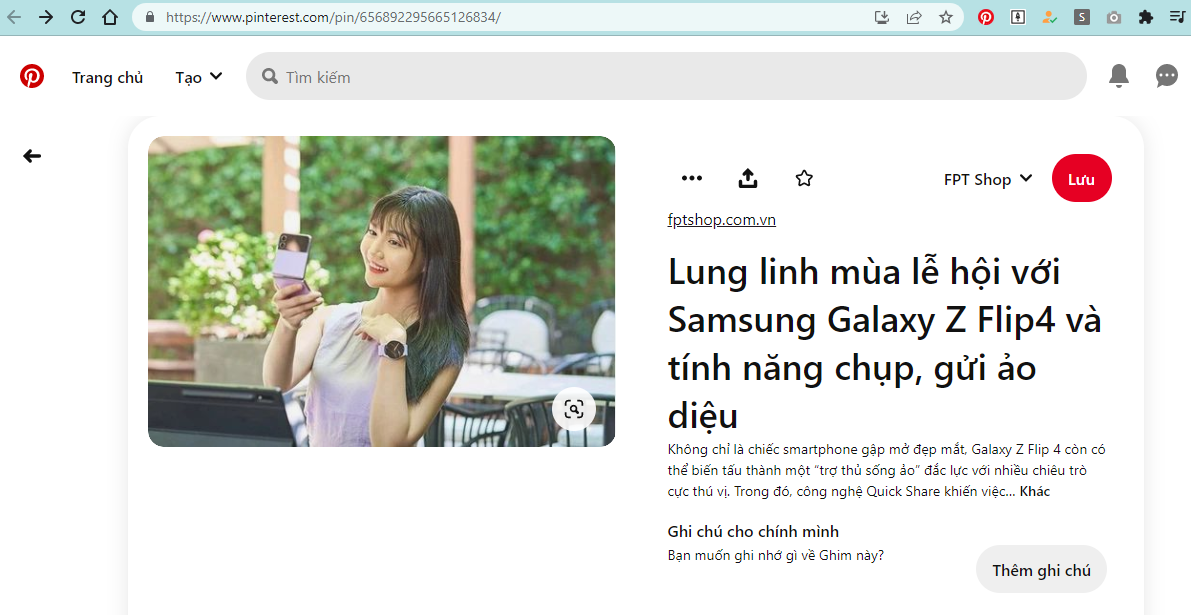Open the Extensions puzzle piece menu
1191x615 pixels.
click(x=1145, y=17)
